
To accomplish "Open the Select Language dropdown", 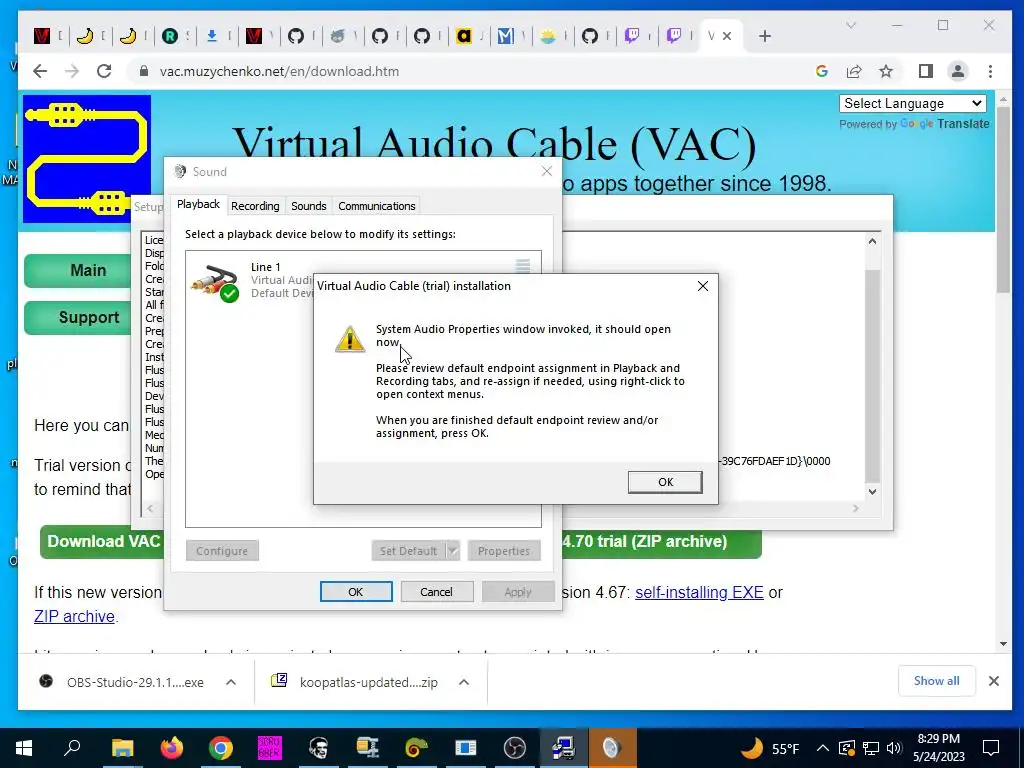I will tap(912, 103).
